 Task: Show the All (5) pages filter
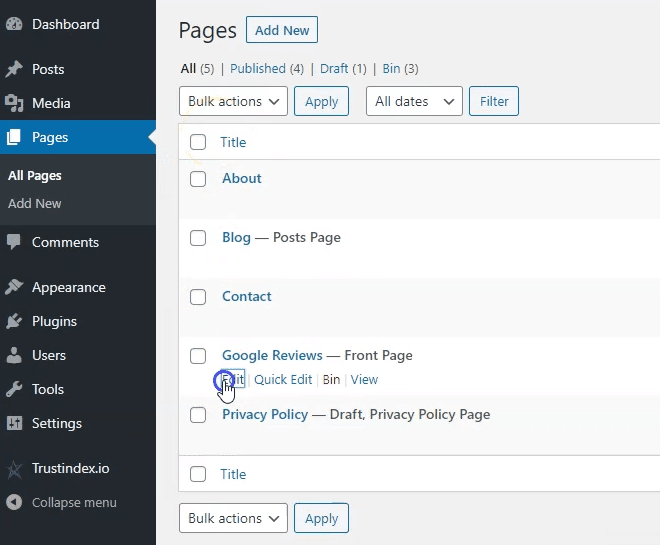click(x=197, y=68)
